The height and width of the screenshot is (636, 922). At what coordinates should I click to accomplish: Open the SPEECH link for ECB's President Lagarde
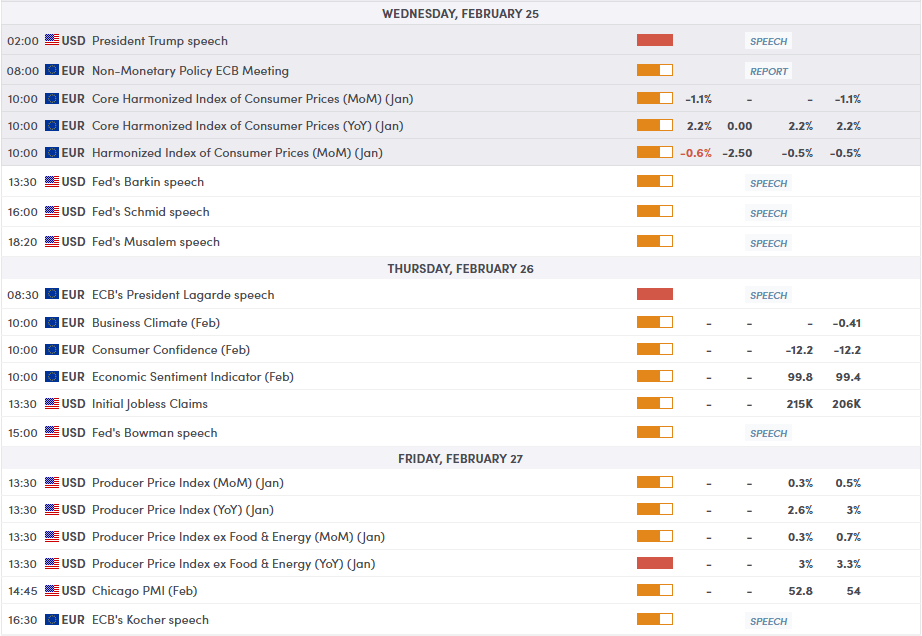coord(767,295)
